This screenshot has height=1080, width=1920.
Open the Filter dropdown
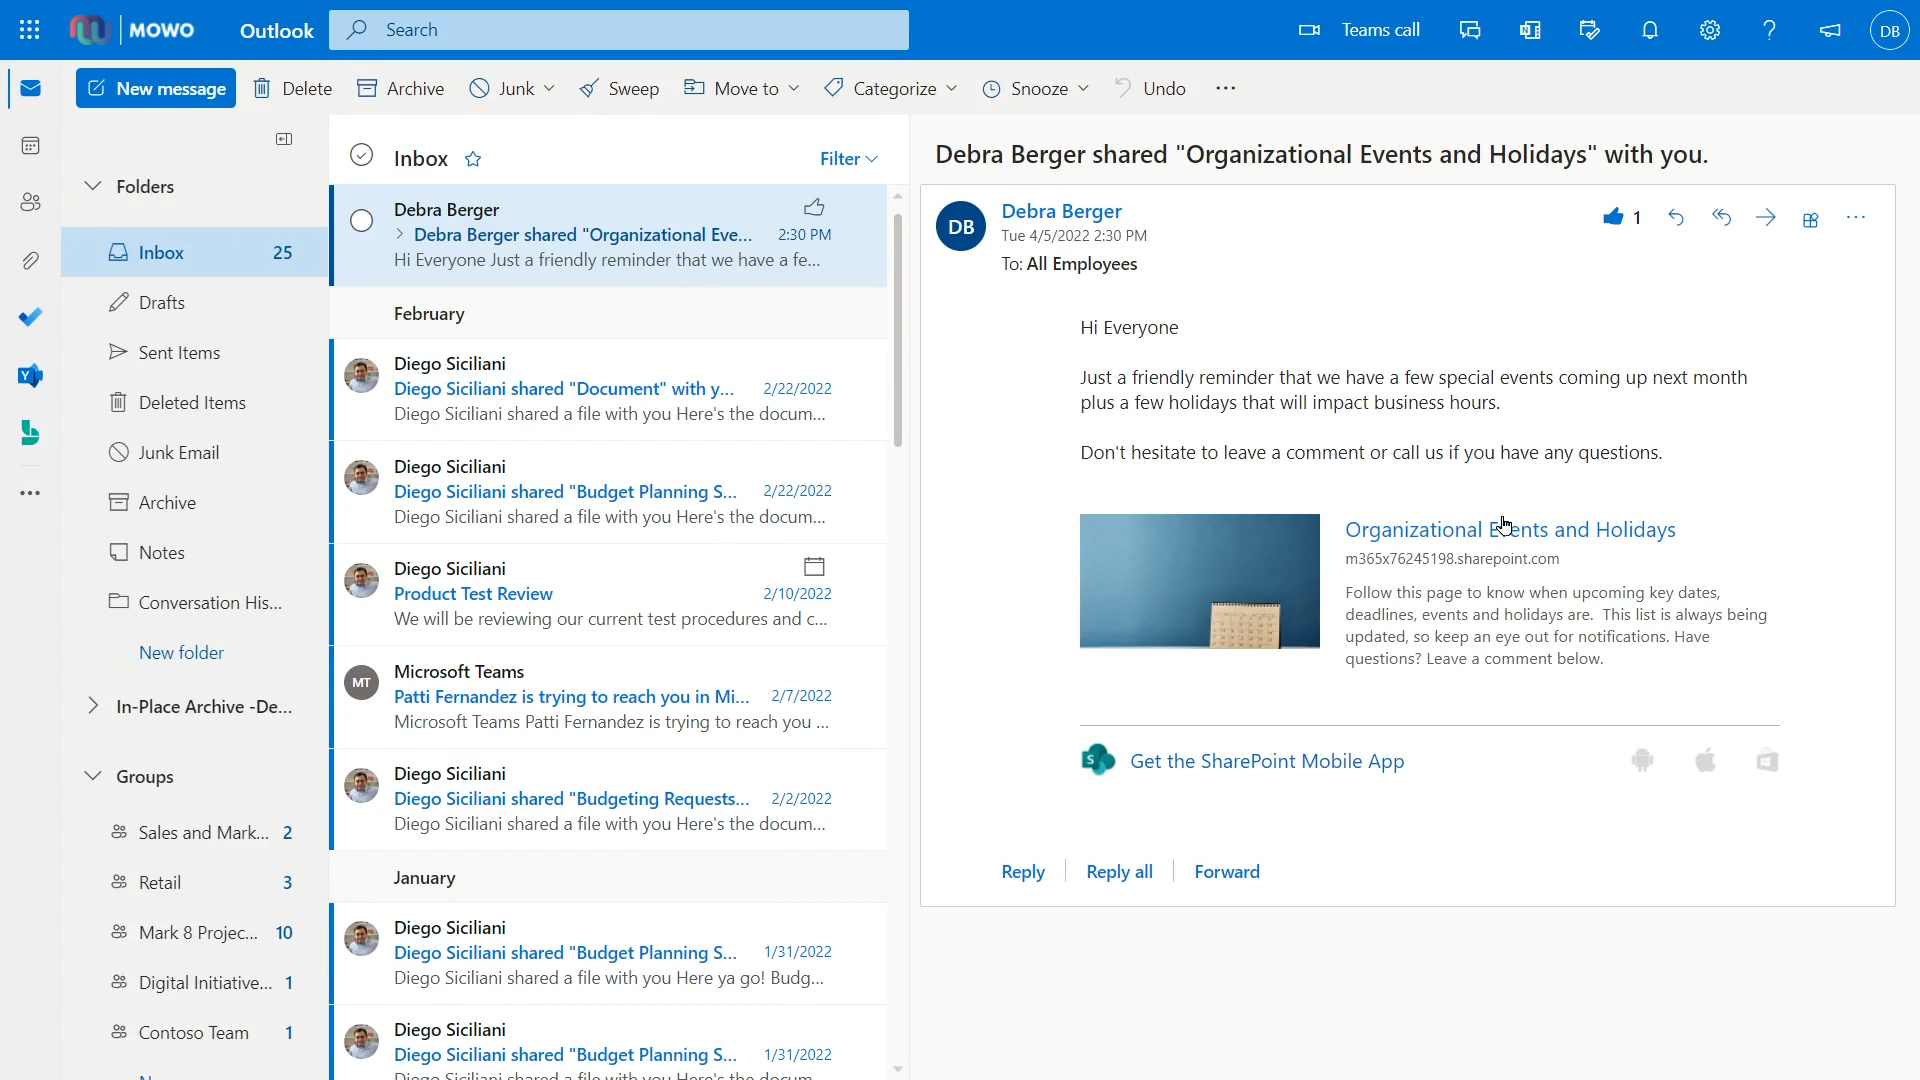click(x=848, y=158)
